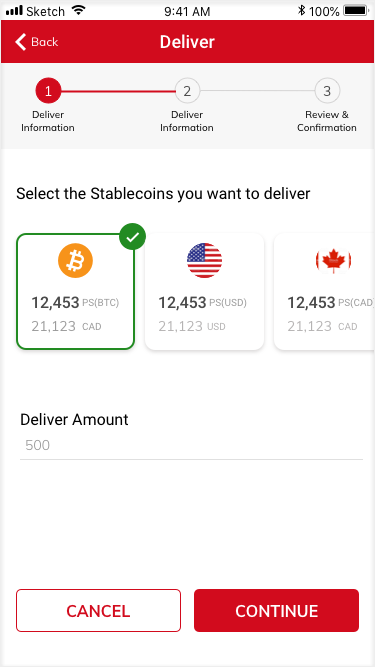The width and height of the screenshot is (375, 667).
Task: Toggle the green checkmark on the BTC card
Action: click(133, 237)
